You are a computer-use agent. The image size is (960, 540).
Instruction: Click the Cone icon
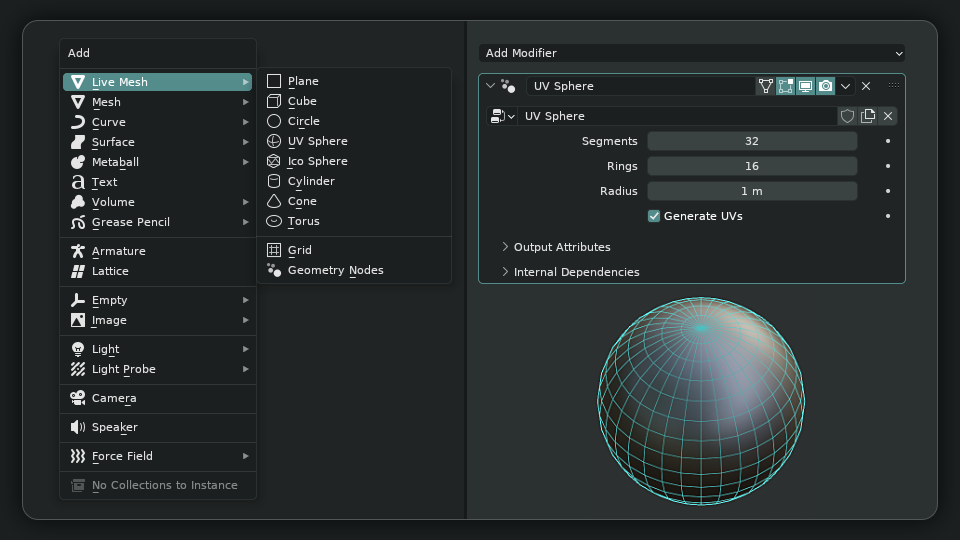pos(274,201)
